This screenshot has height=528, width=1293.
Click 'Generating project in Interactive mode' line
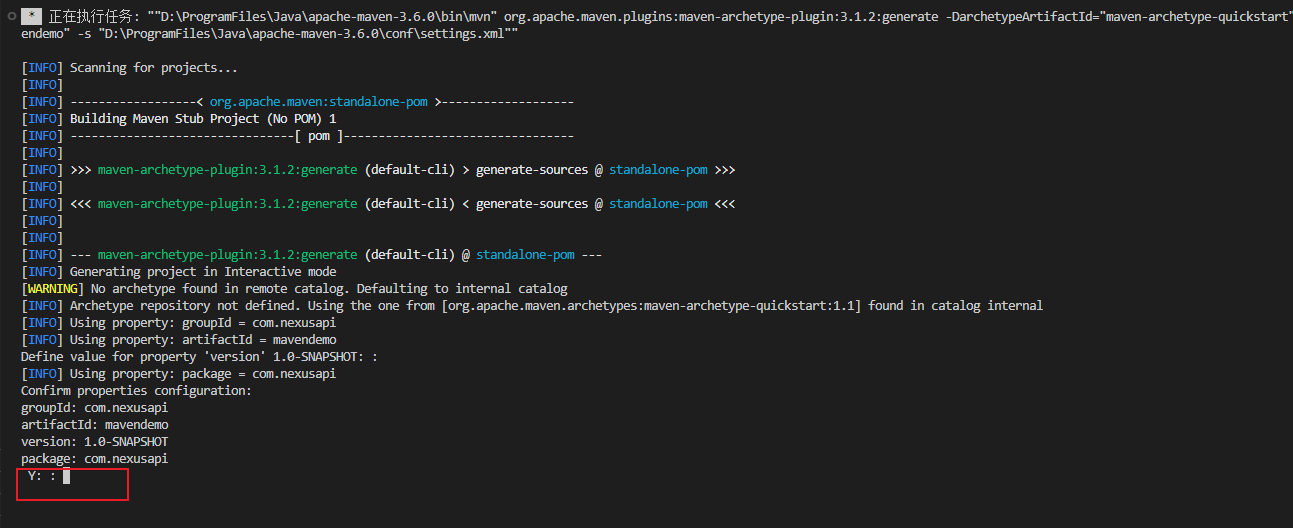[203, 272]
